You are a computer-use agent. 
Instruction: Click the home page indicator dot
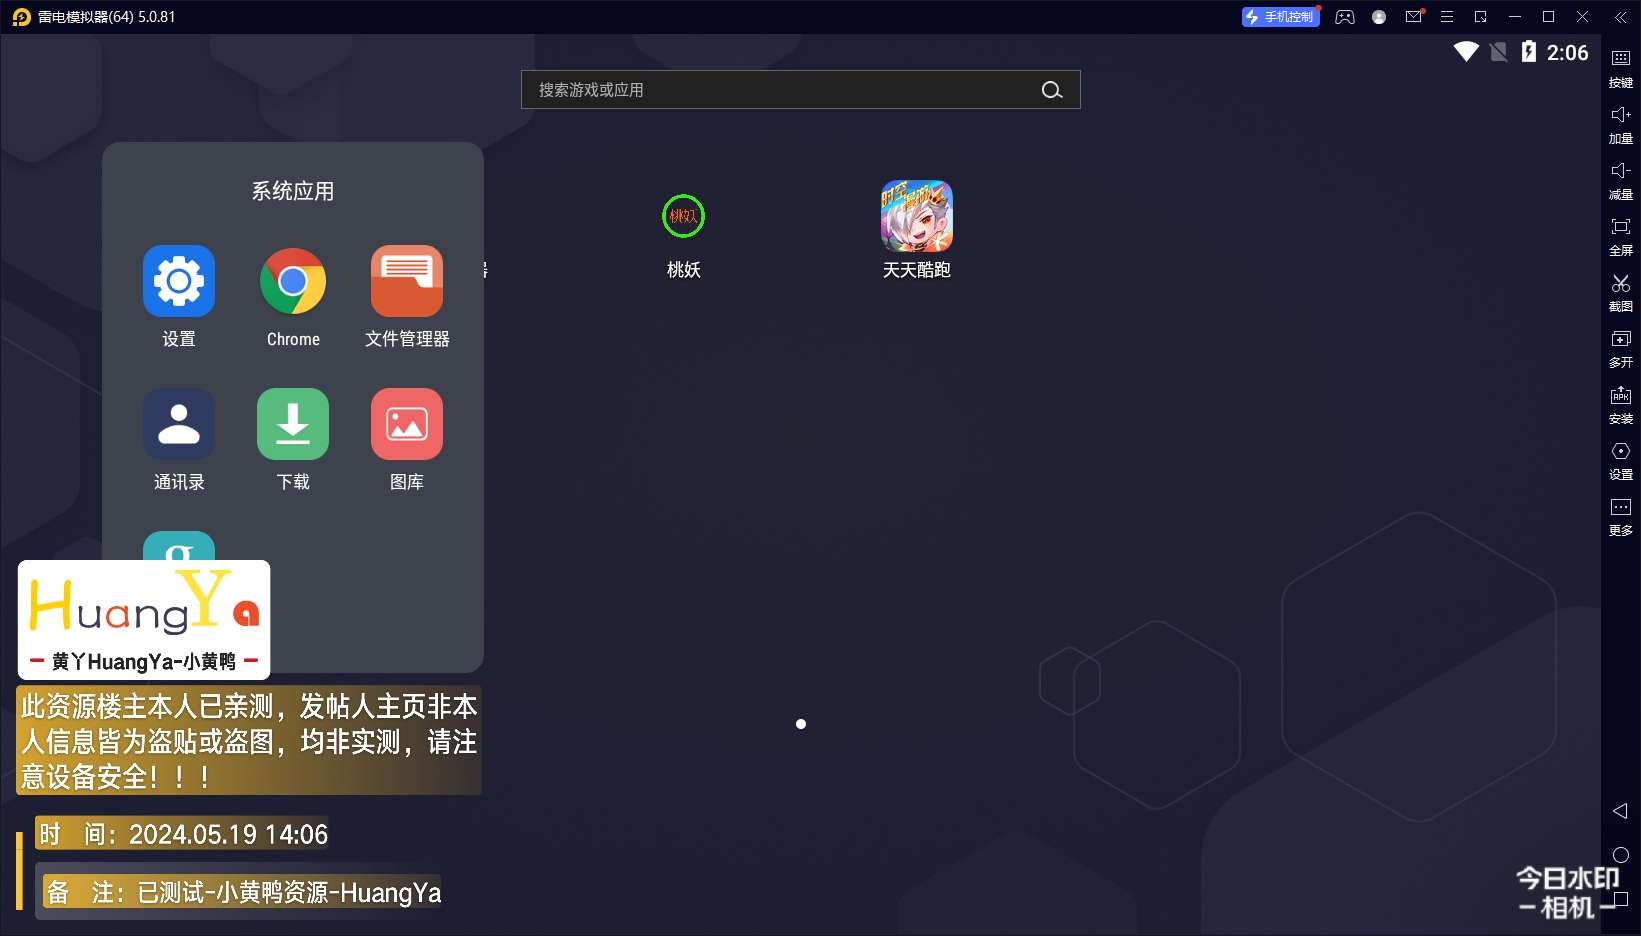(801, 724)
